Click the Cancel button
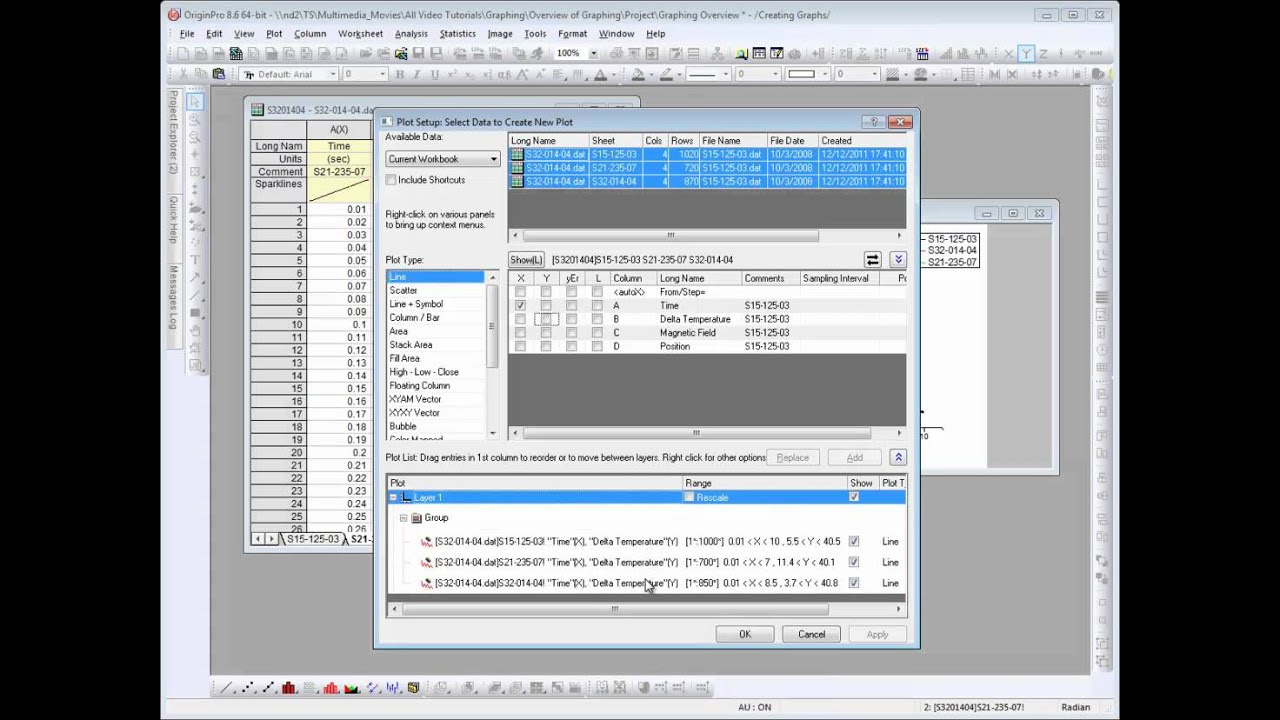 coord(811,634)
